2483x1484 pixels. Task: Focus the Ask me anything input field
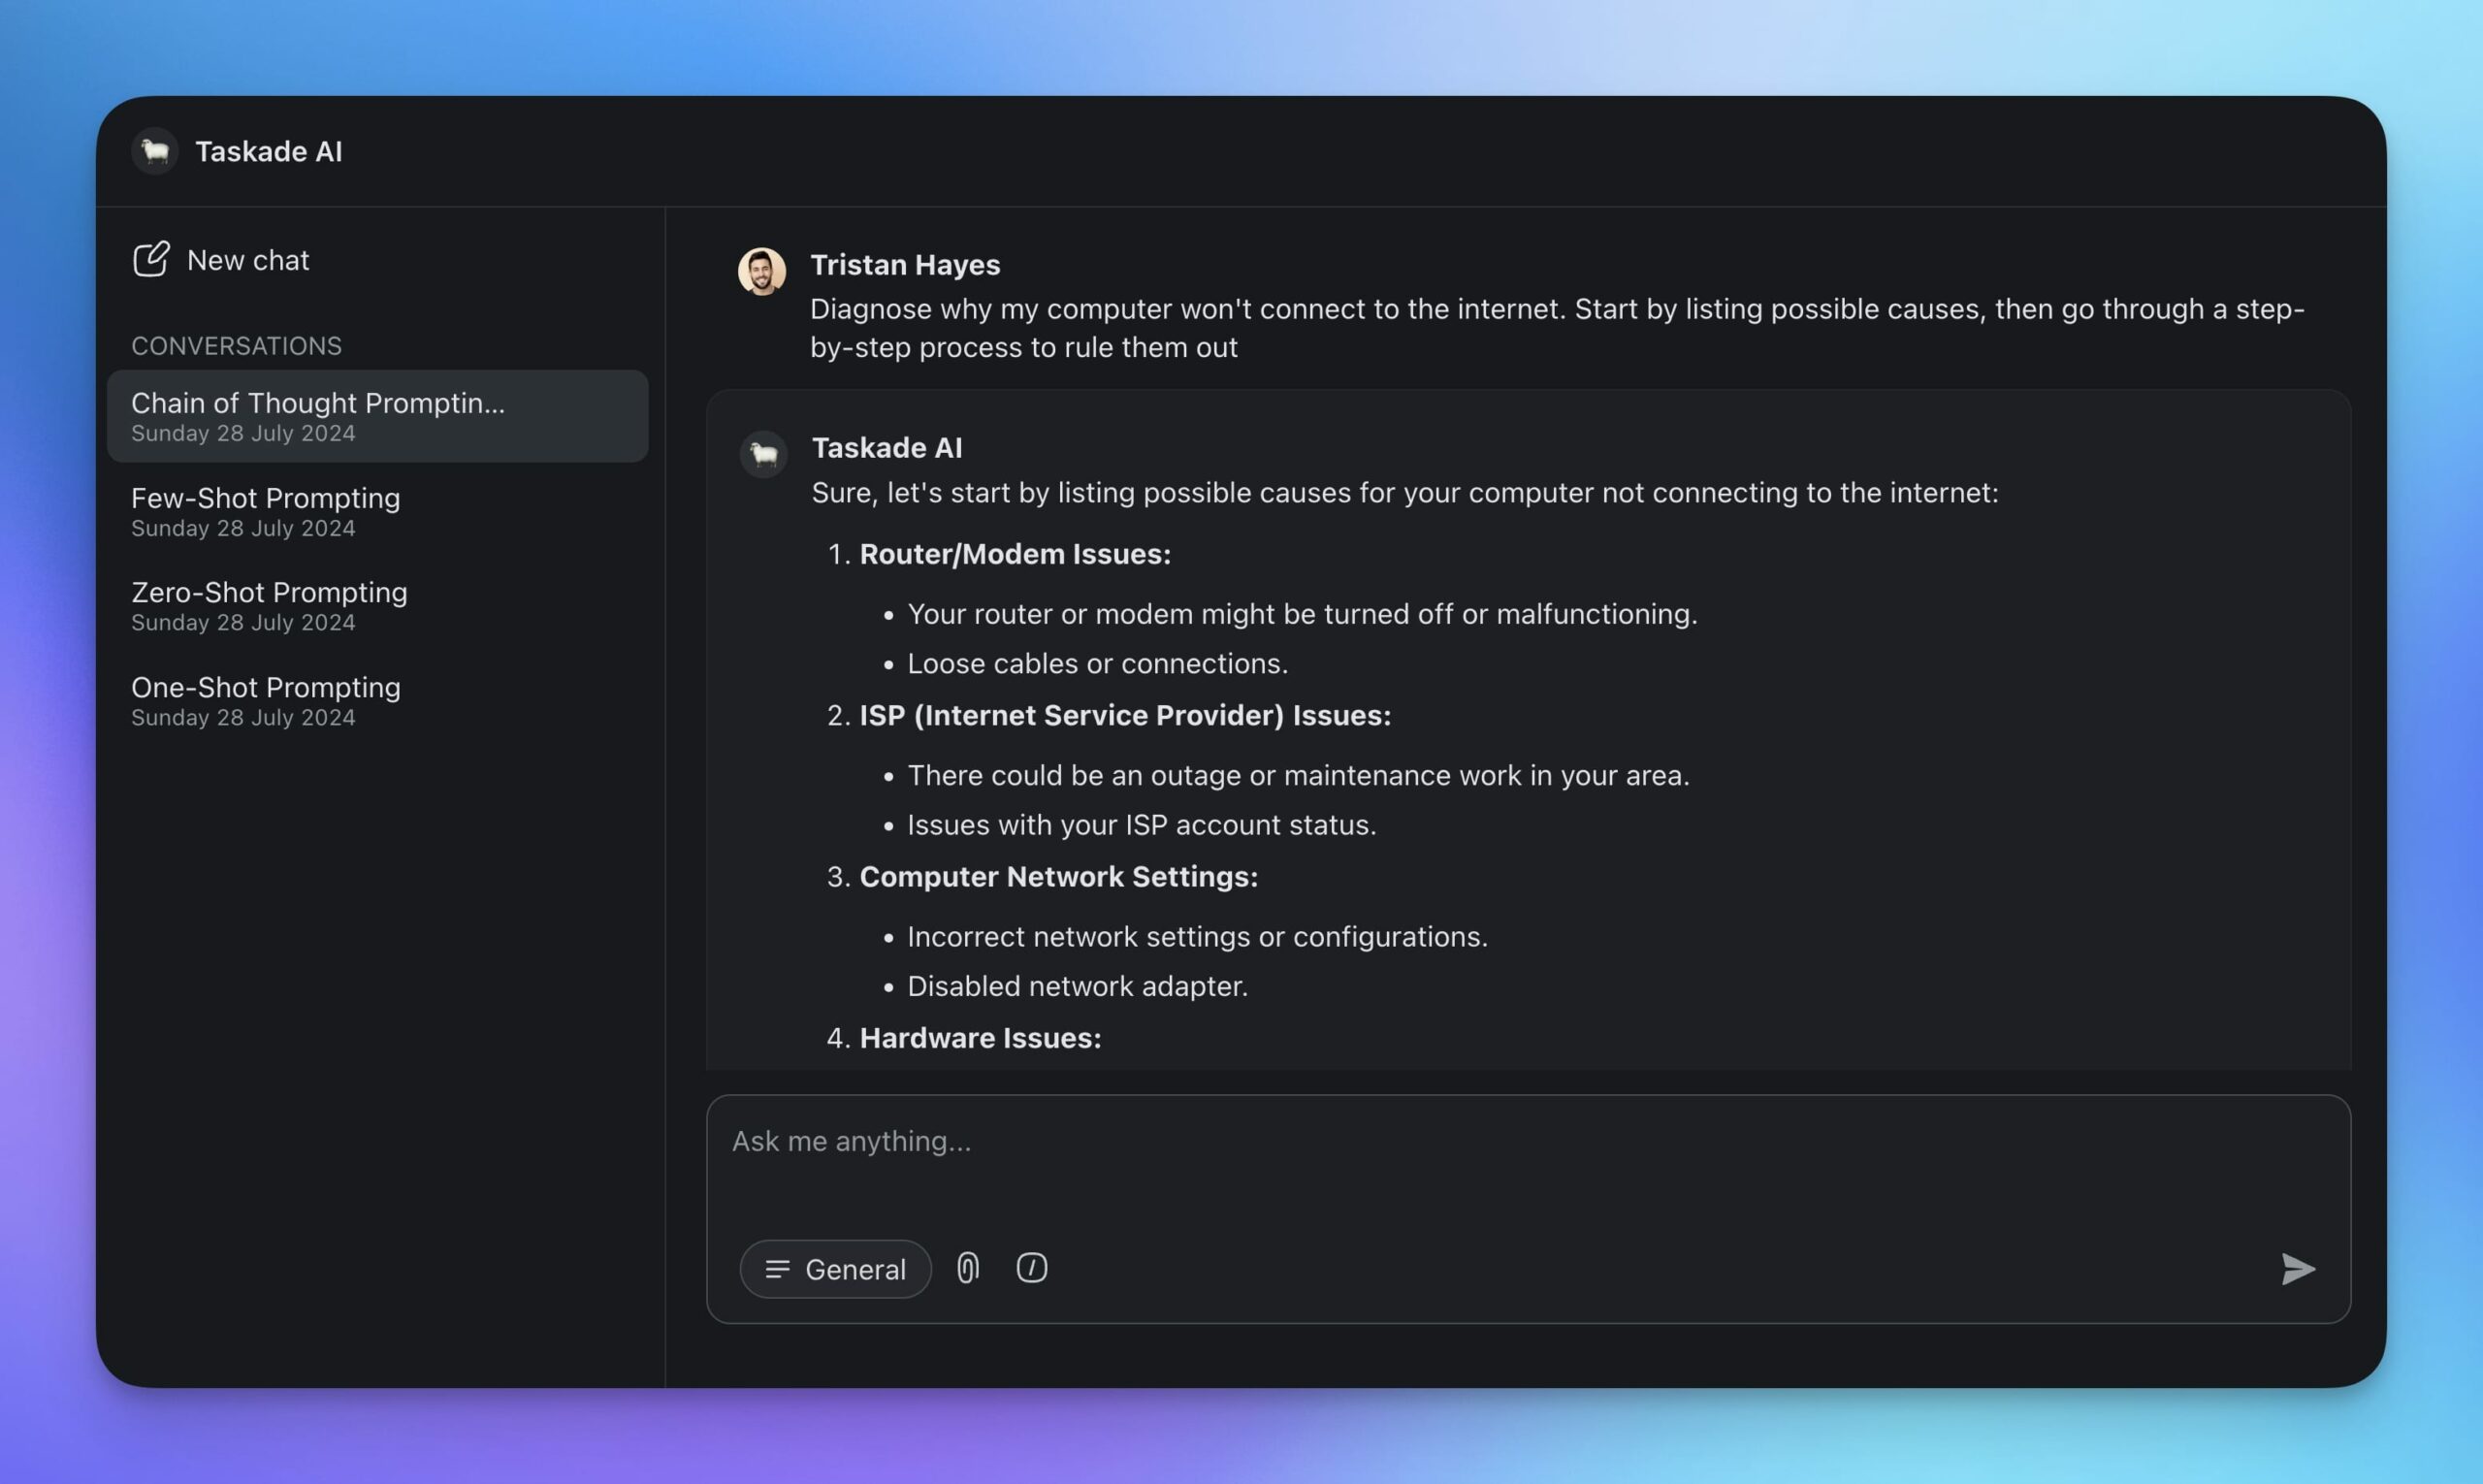point(1500,1160)
